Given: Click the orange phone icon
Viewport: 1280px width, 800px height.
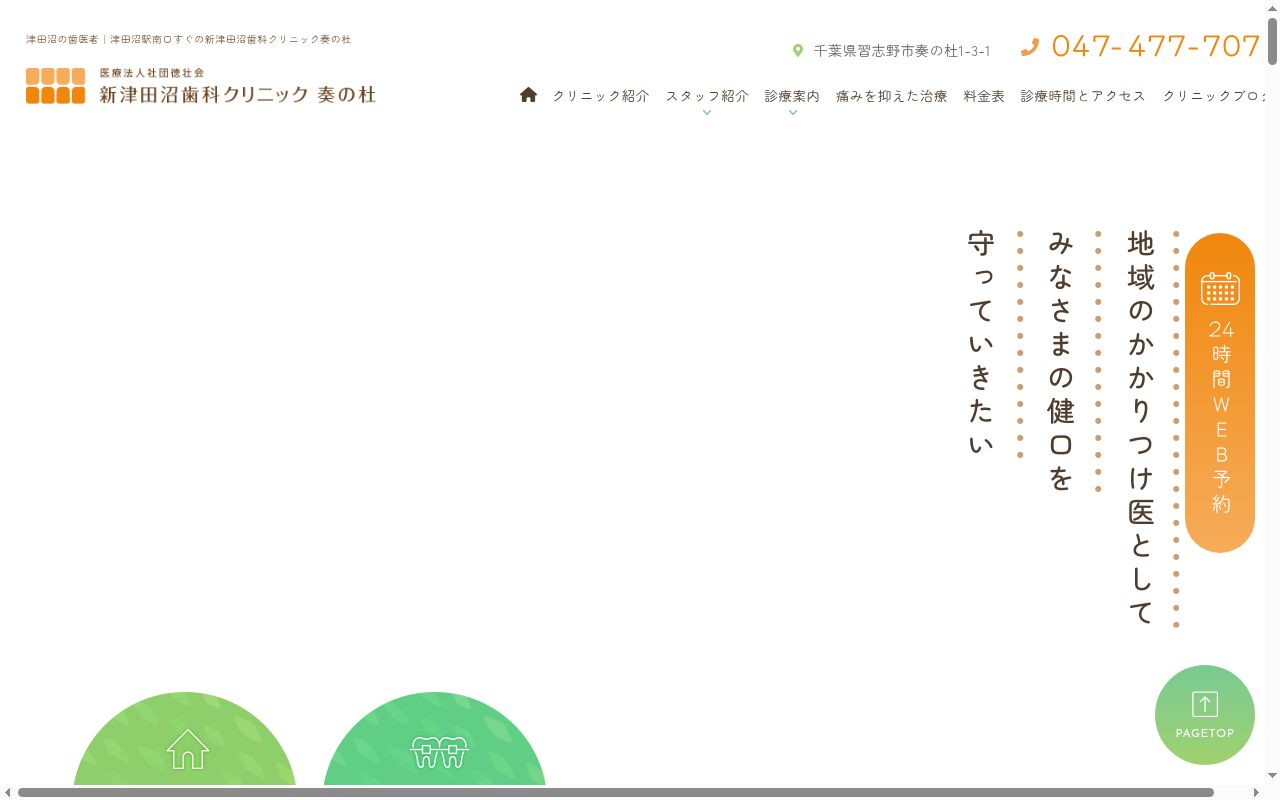Looking at the screenshot, I should 1030,47.
